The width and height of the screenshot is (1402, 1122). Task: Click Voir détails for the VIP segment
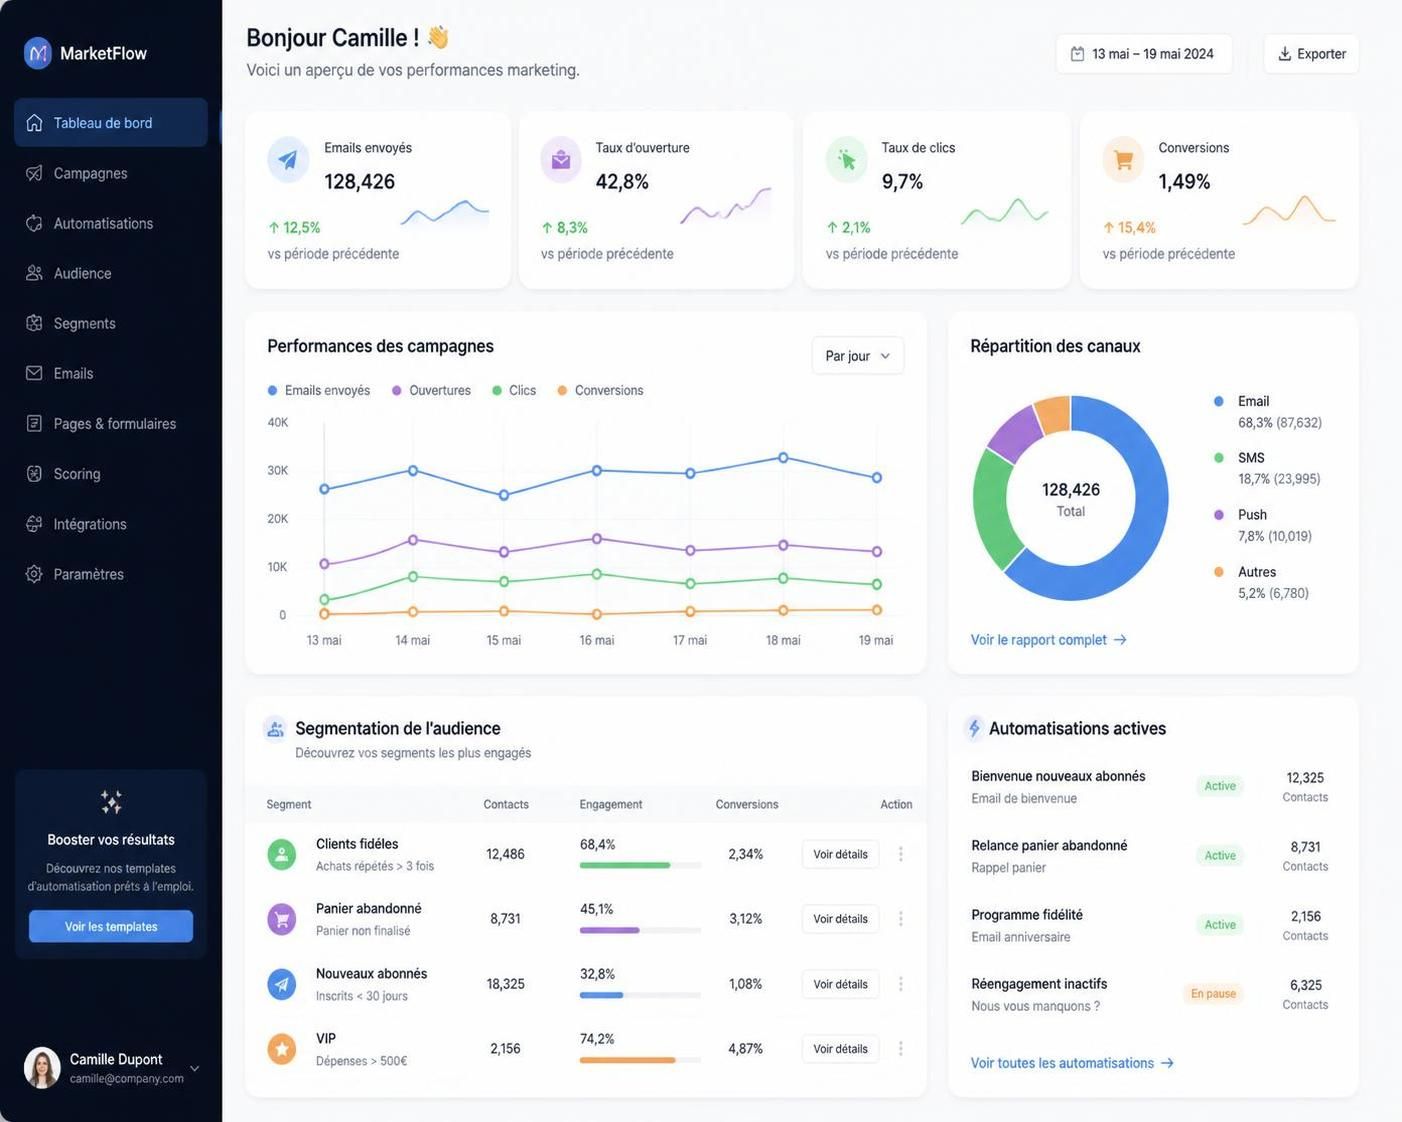click(840, 1049)
